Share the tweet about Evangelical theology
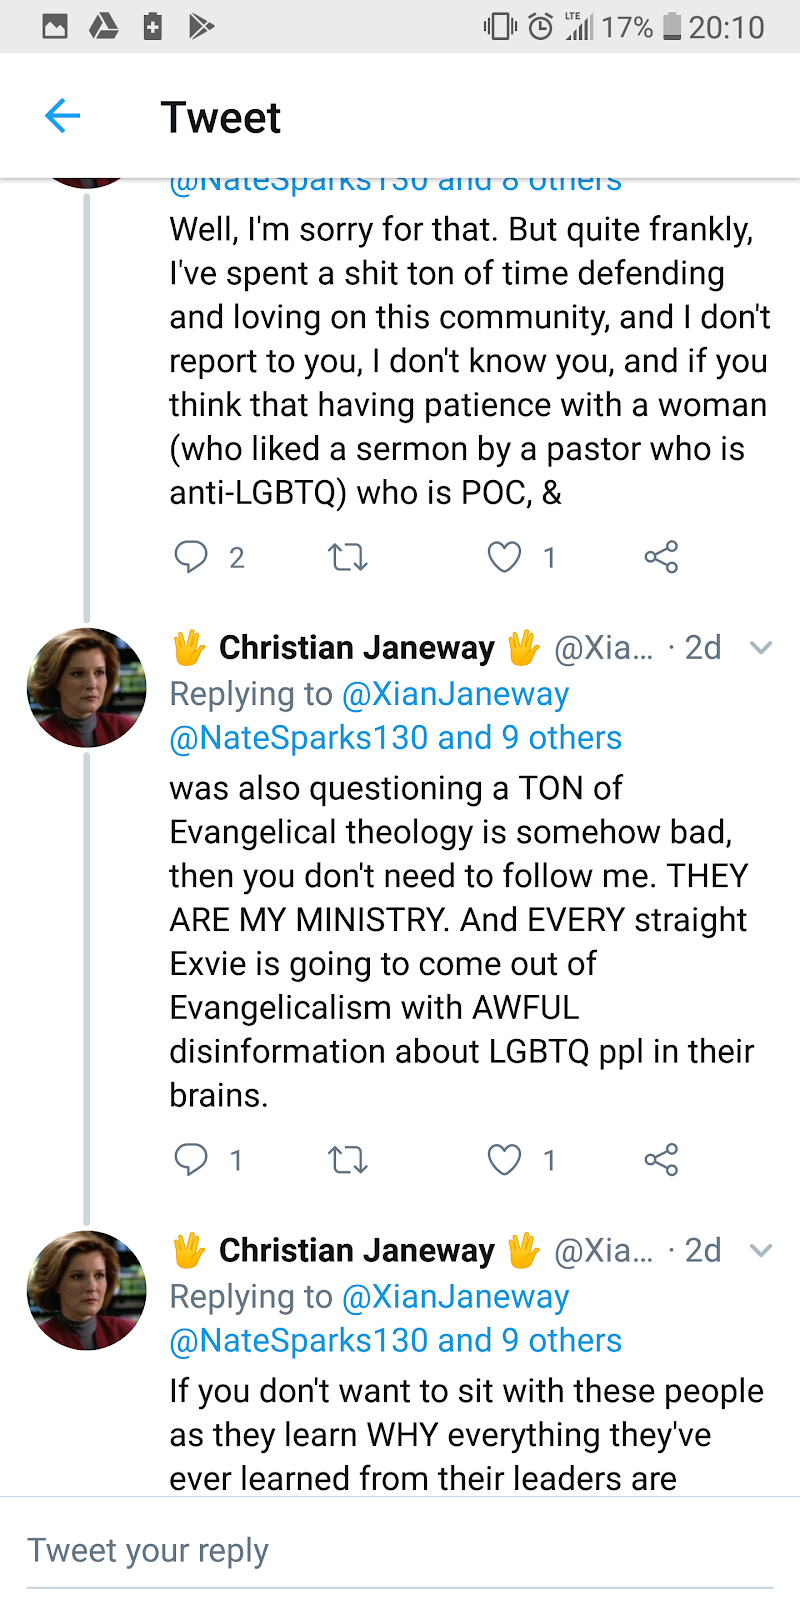The height and width of the screenshot is (1600, 800). point(661,1159)
